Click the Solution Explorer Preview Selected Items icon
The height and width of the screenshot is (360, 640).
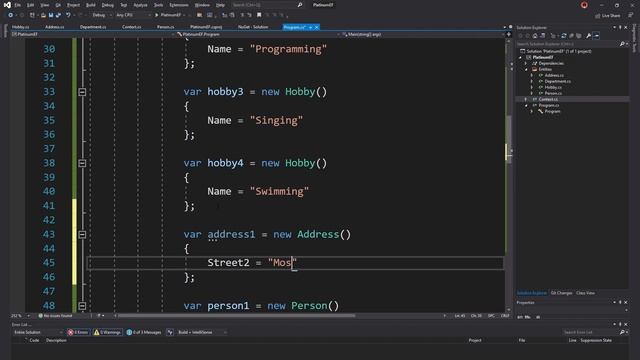596,36
